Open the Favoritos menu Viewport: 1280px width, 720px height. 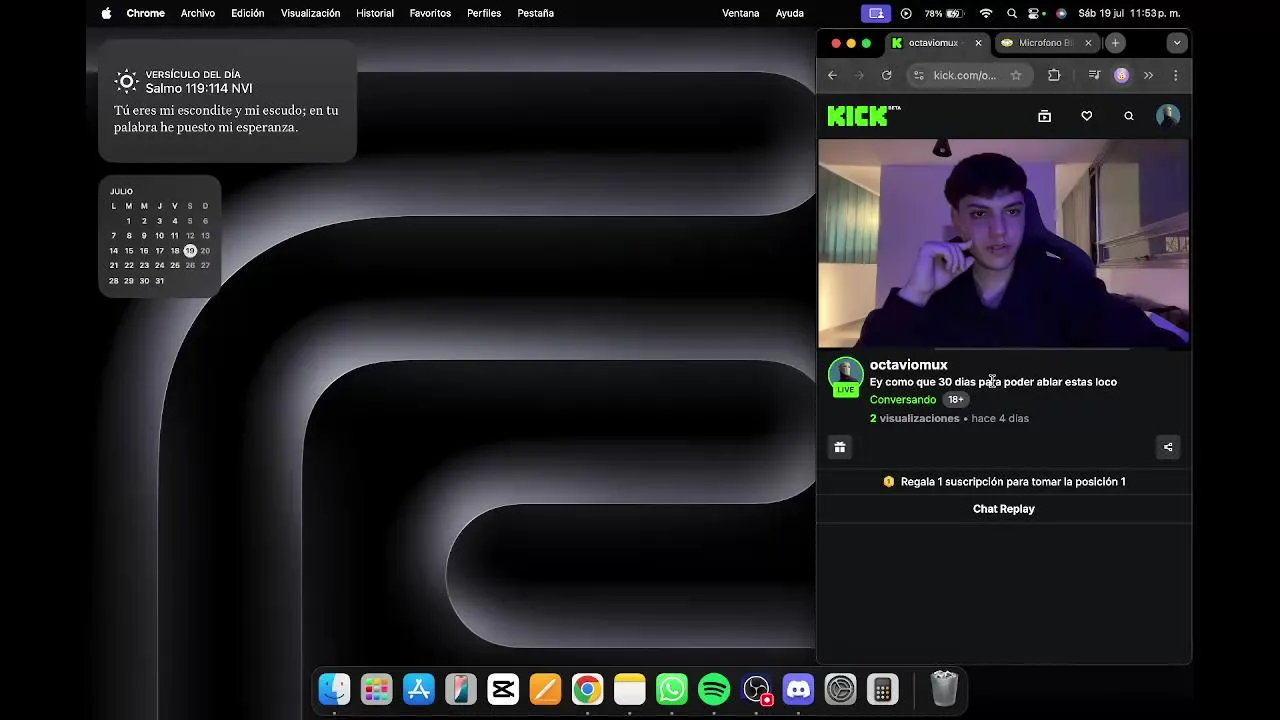click(x=430, y=13)
